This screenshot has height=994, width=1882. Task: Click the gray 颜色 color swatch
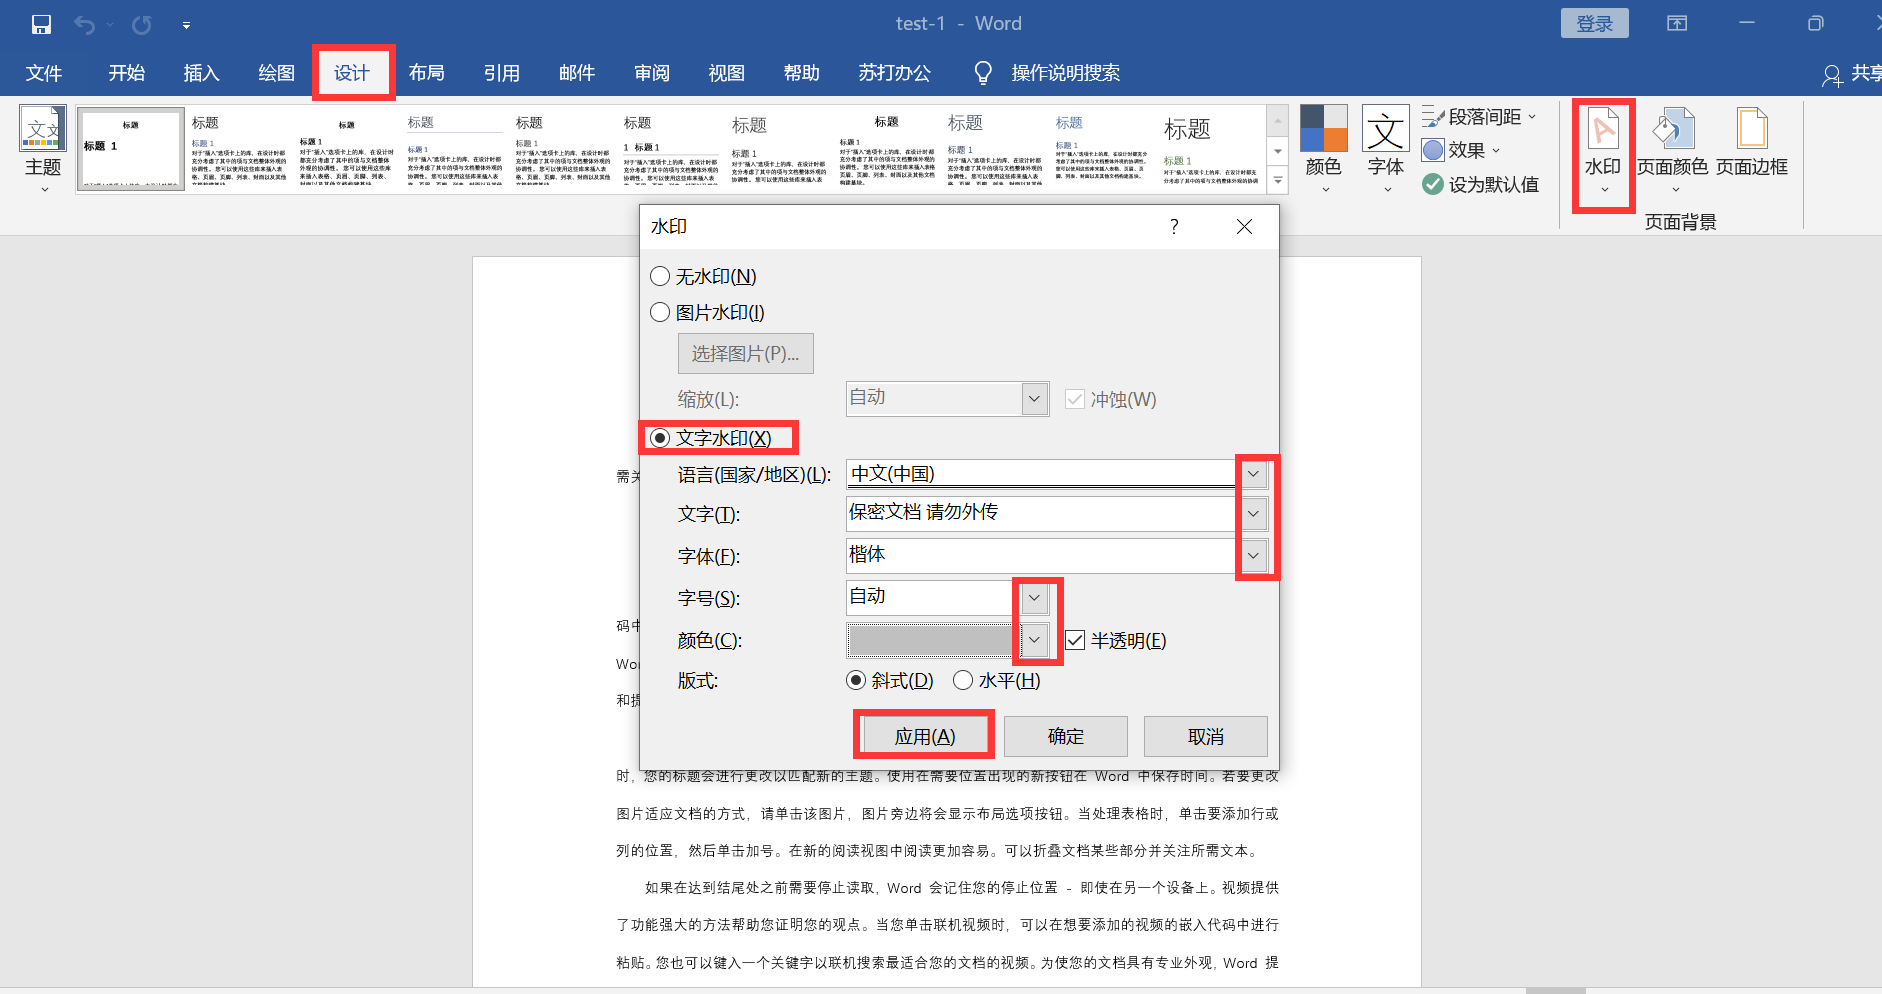tap(932, 640)
